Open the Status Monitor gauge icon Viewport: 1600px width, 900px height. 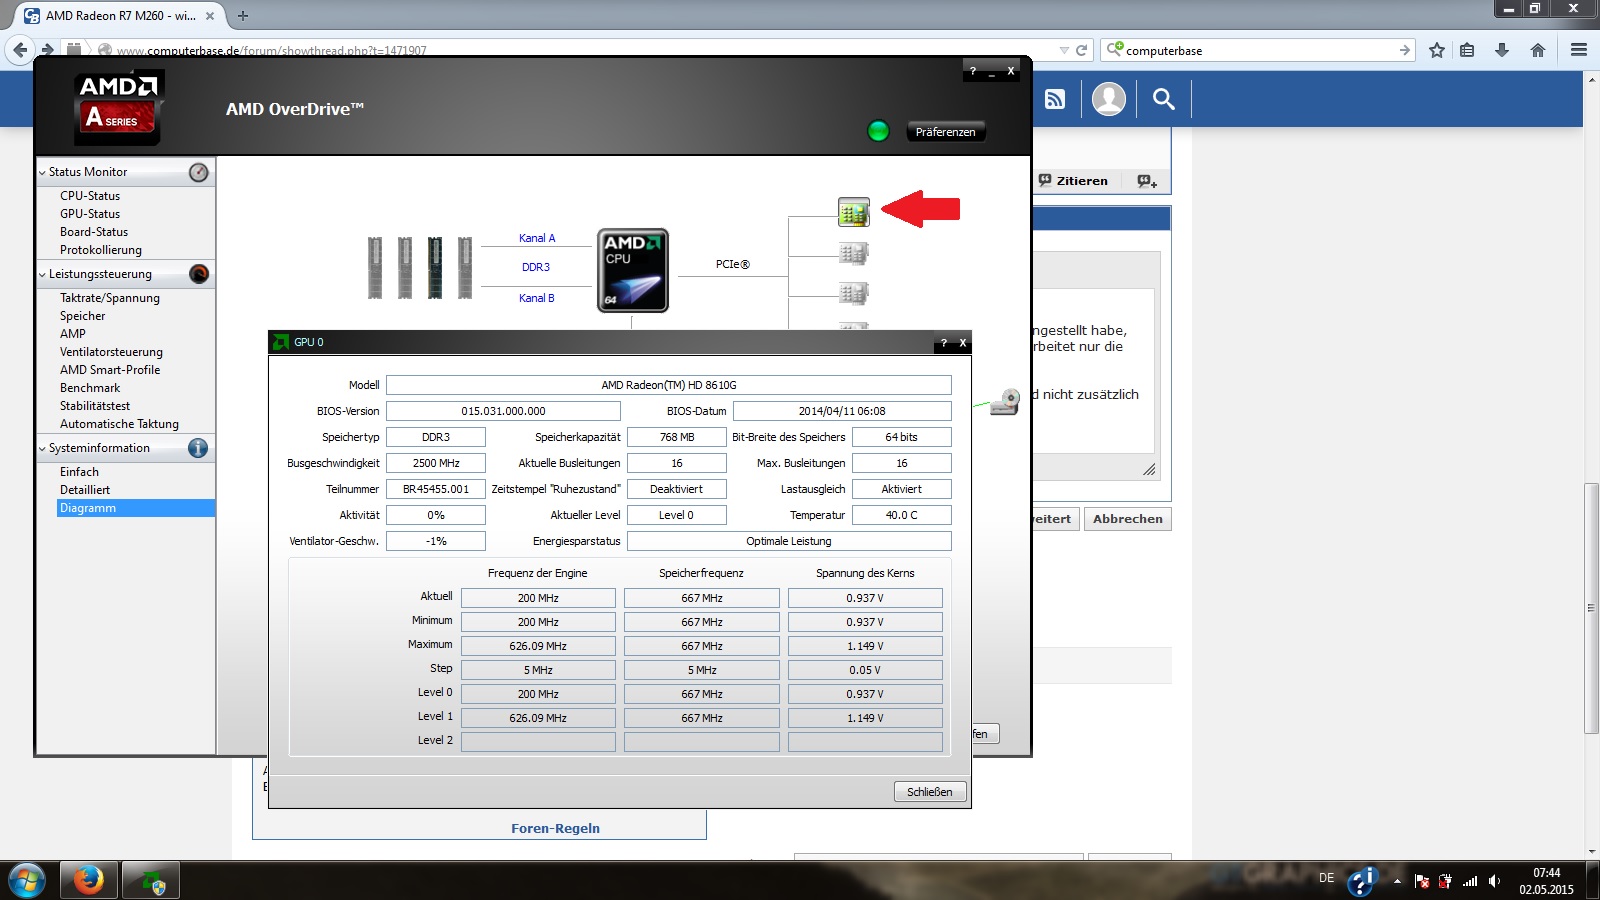click(199, 172)
